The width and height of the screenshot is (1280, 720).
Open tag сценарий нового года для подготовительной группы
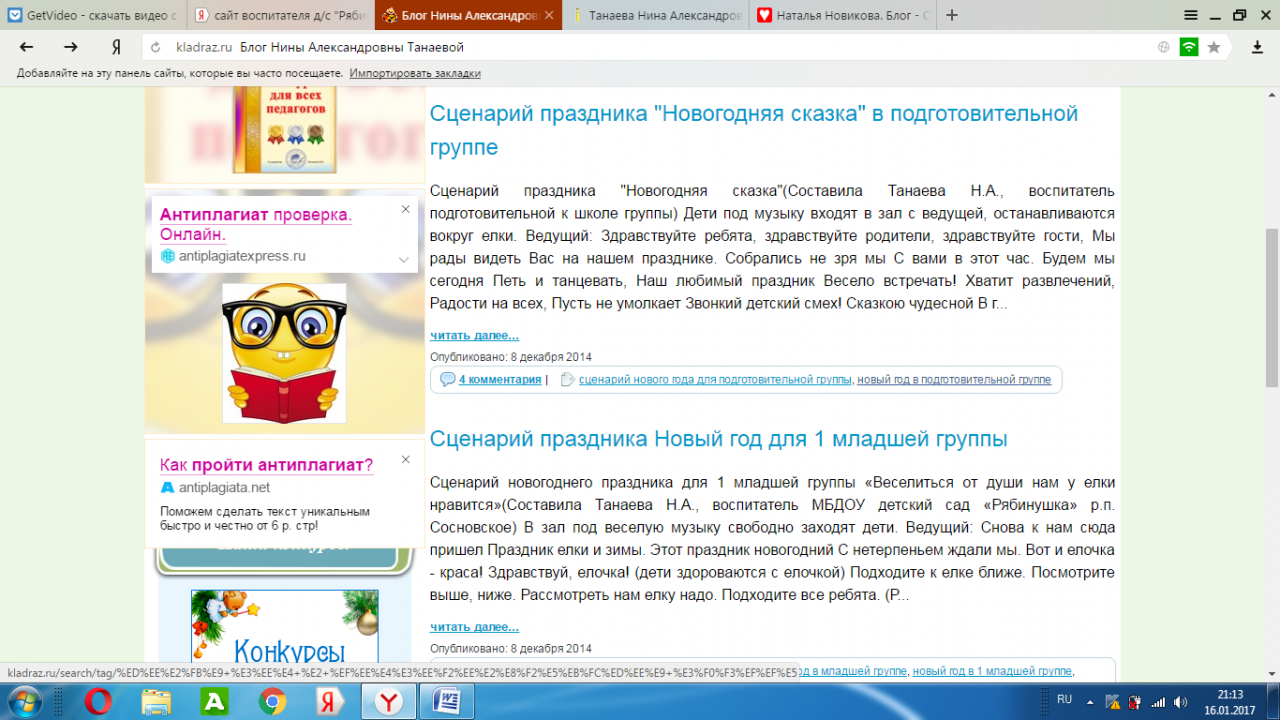715,380
